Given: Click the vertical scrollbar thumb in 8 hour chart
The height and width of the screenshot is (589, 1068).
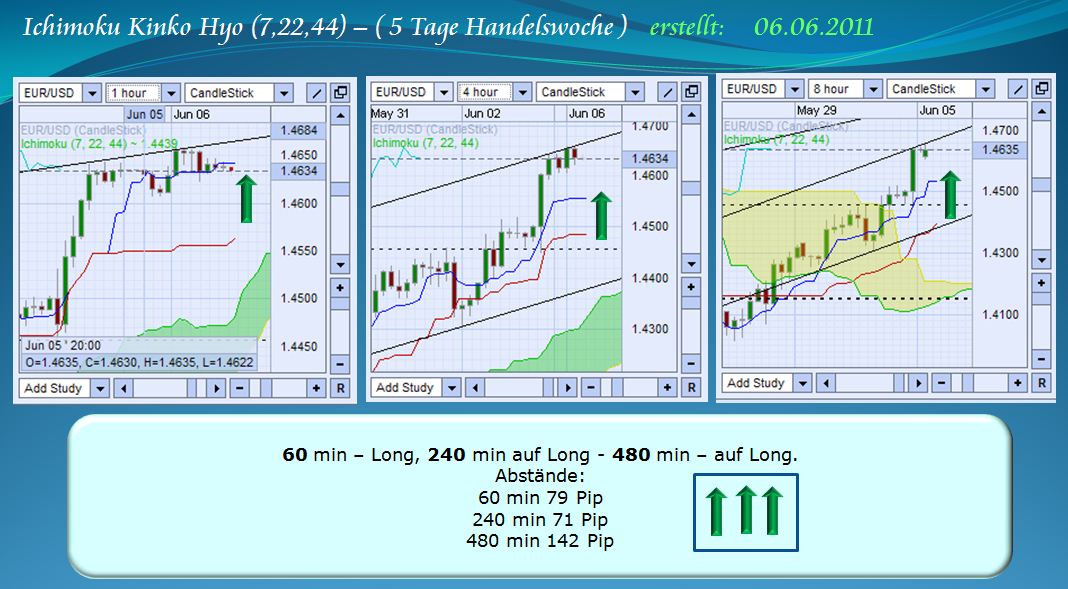Looking at the screenshot, I should point(1041,185).
